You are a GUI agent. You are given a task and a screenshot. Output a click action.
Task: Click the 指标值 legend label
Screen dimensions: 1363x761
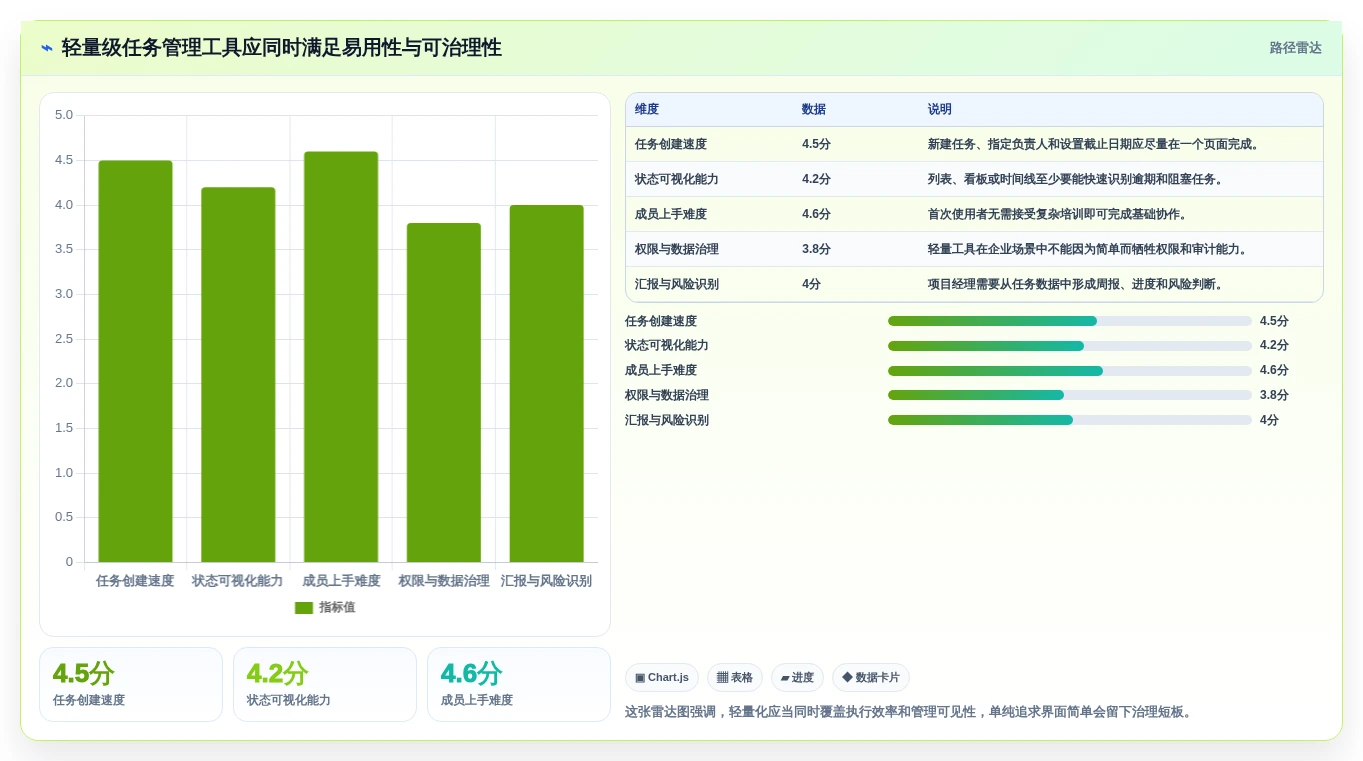click(337, 608)
